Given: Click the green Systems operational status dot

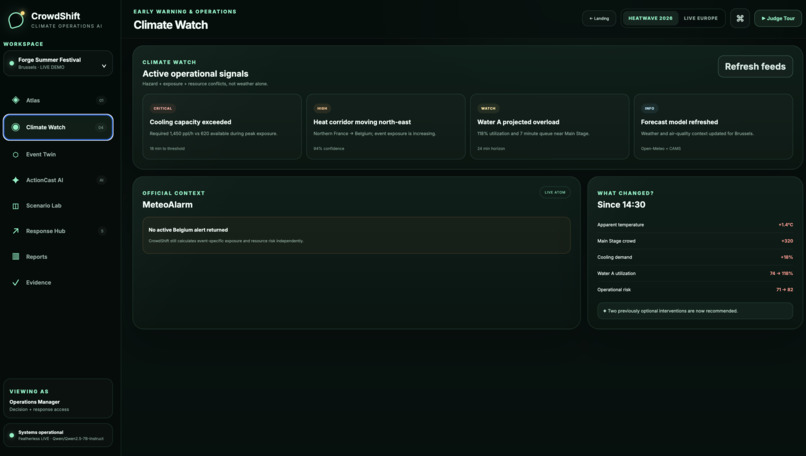Looking at the screenshot, I should point(11,435).
